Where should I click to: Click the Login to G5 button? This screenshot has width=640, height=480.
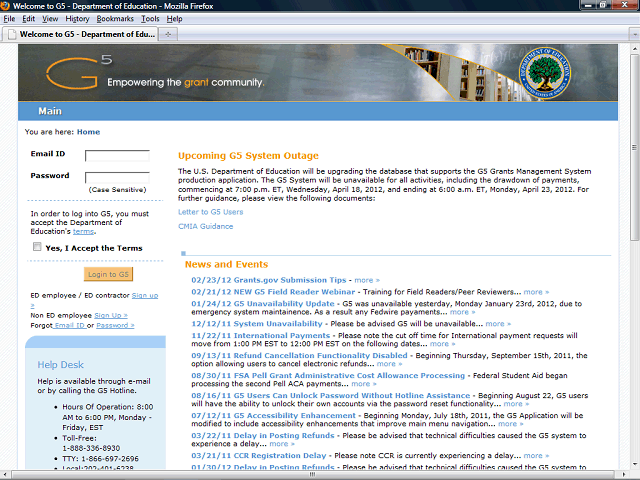coord(109,274)
